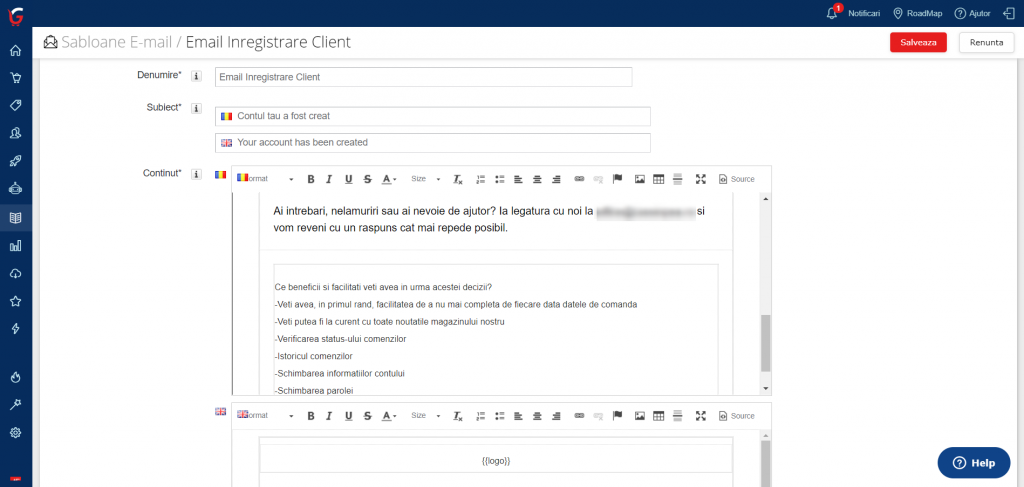Open the Size dropdown in Romanian editor

[x=425, y=179]
